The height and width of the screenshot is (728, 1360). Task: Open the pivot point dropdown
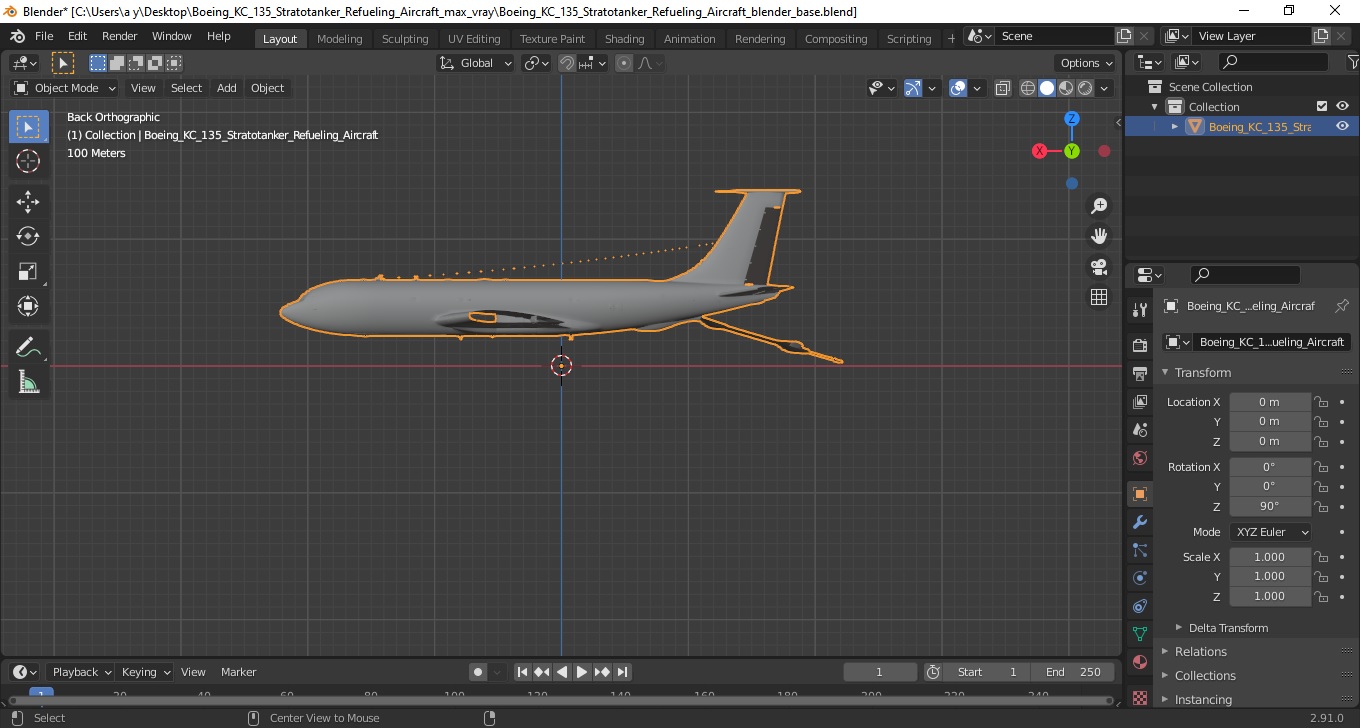[537, 63]
